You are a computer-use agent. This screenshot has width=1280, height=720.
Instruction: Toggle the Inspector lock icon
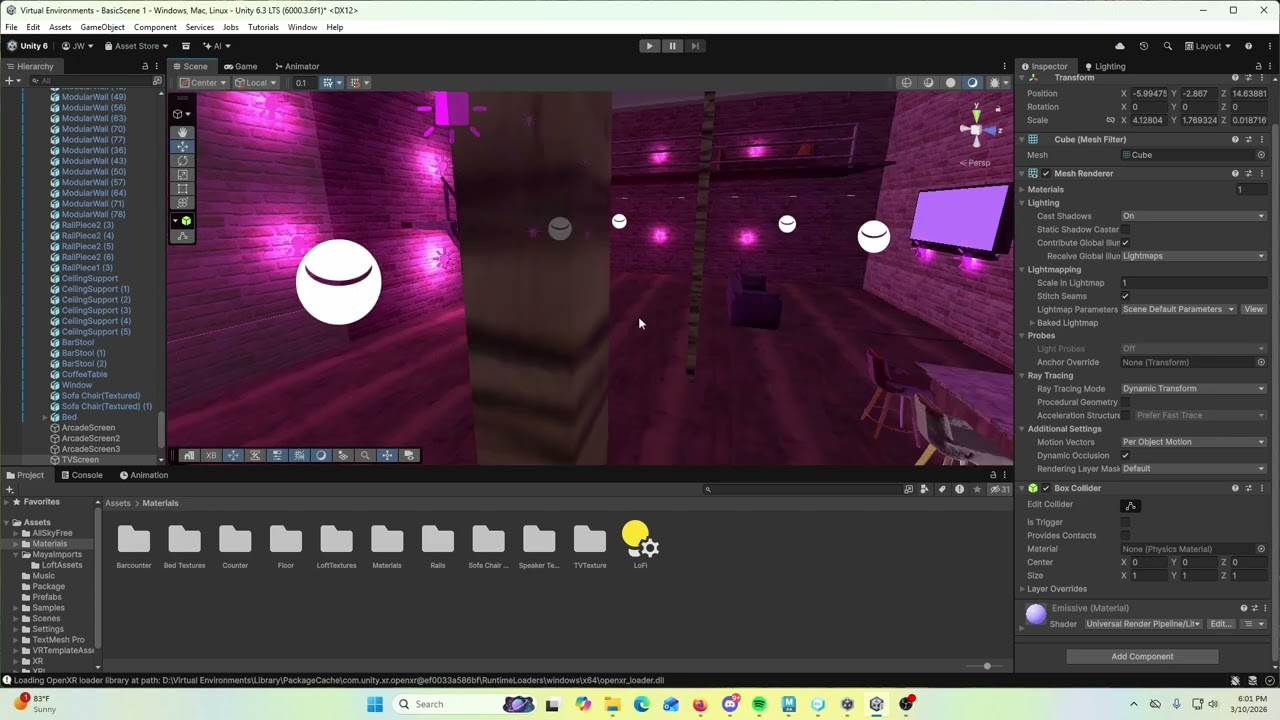tap(1258, 66)
